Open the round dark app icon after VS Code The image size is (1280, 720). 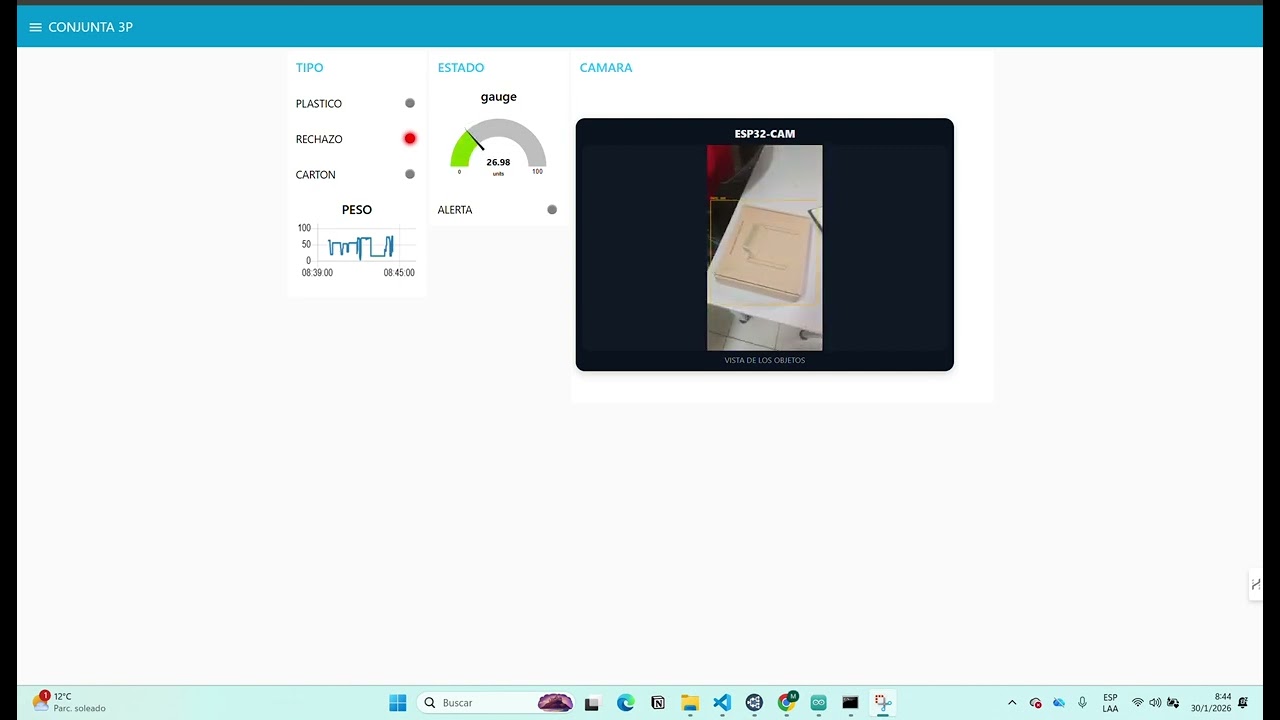point(754,703)
